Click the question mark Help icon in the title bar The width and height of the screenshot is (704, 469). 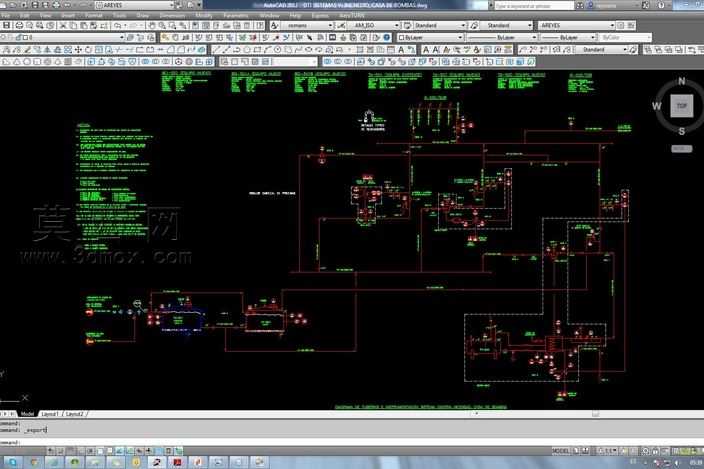[x=661, y=5]
